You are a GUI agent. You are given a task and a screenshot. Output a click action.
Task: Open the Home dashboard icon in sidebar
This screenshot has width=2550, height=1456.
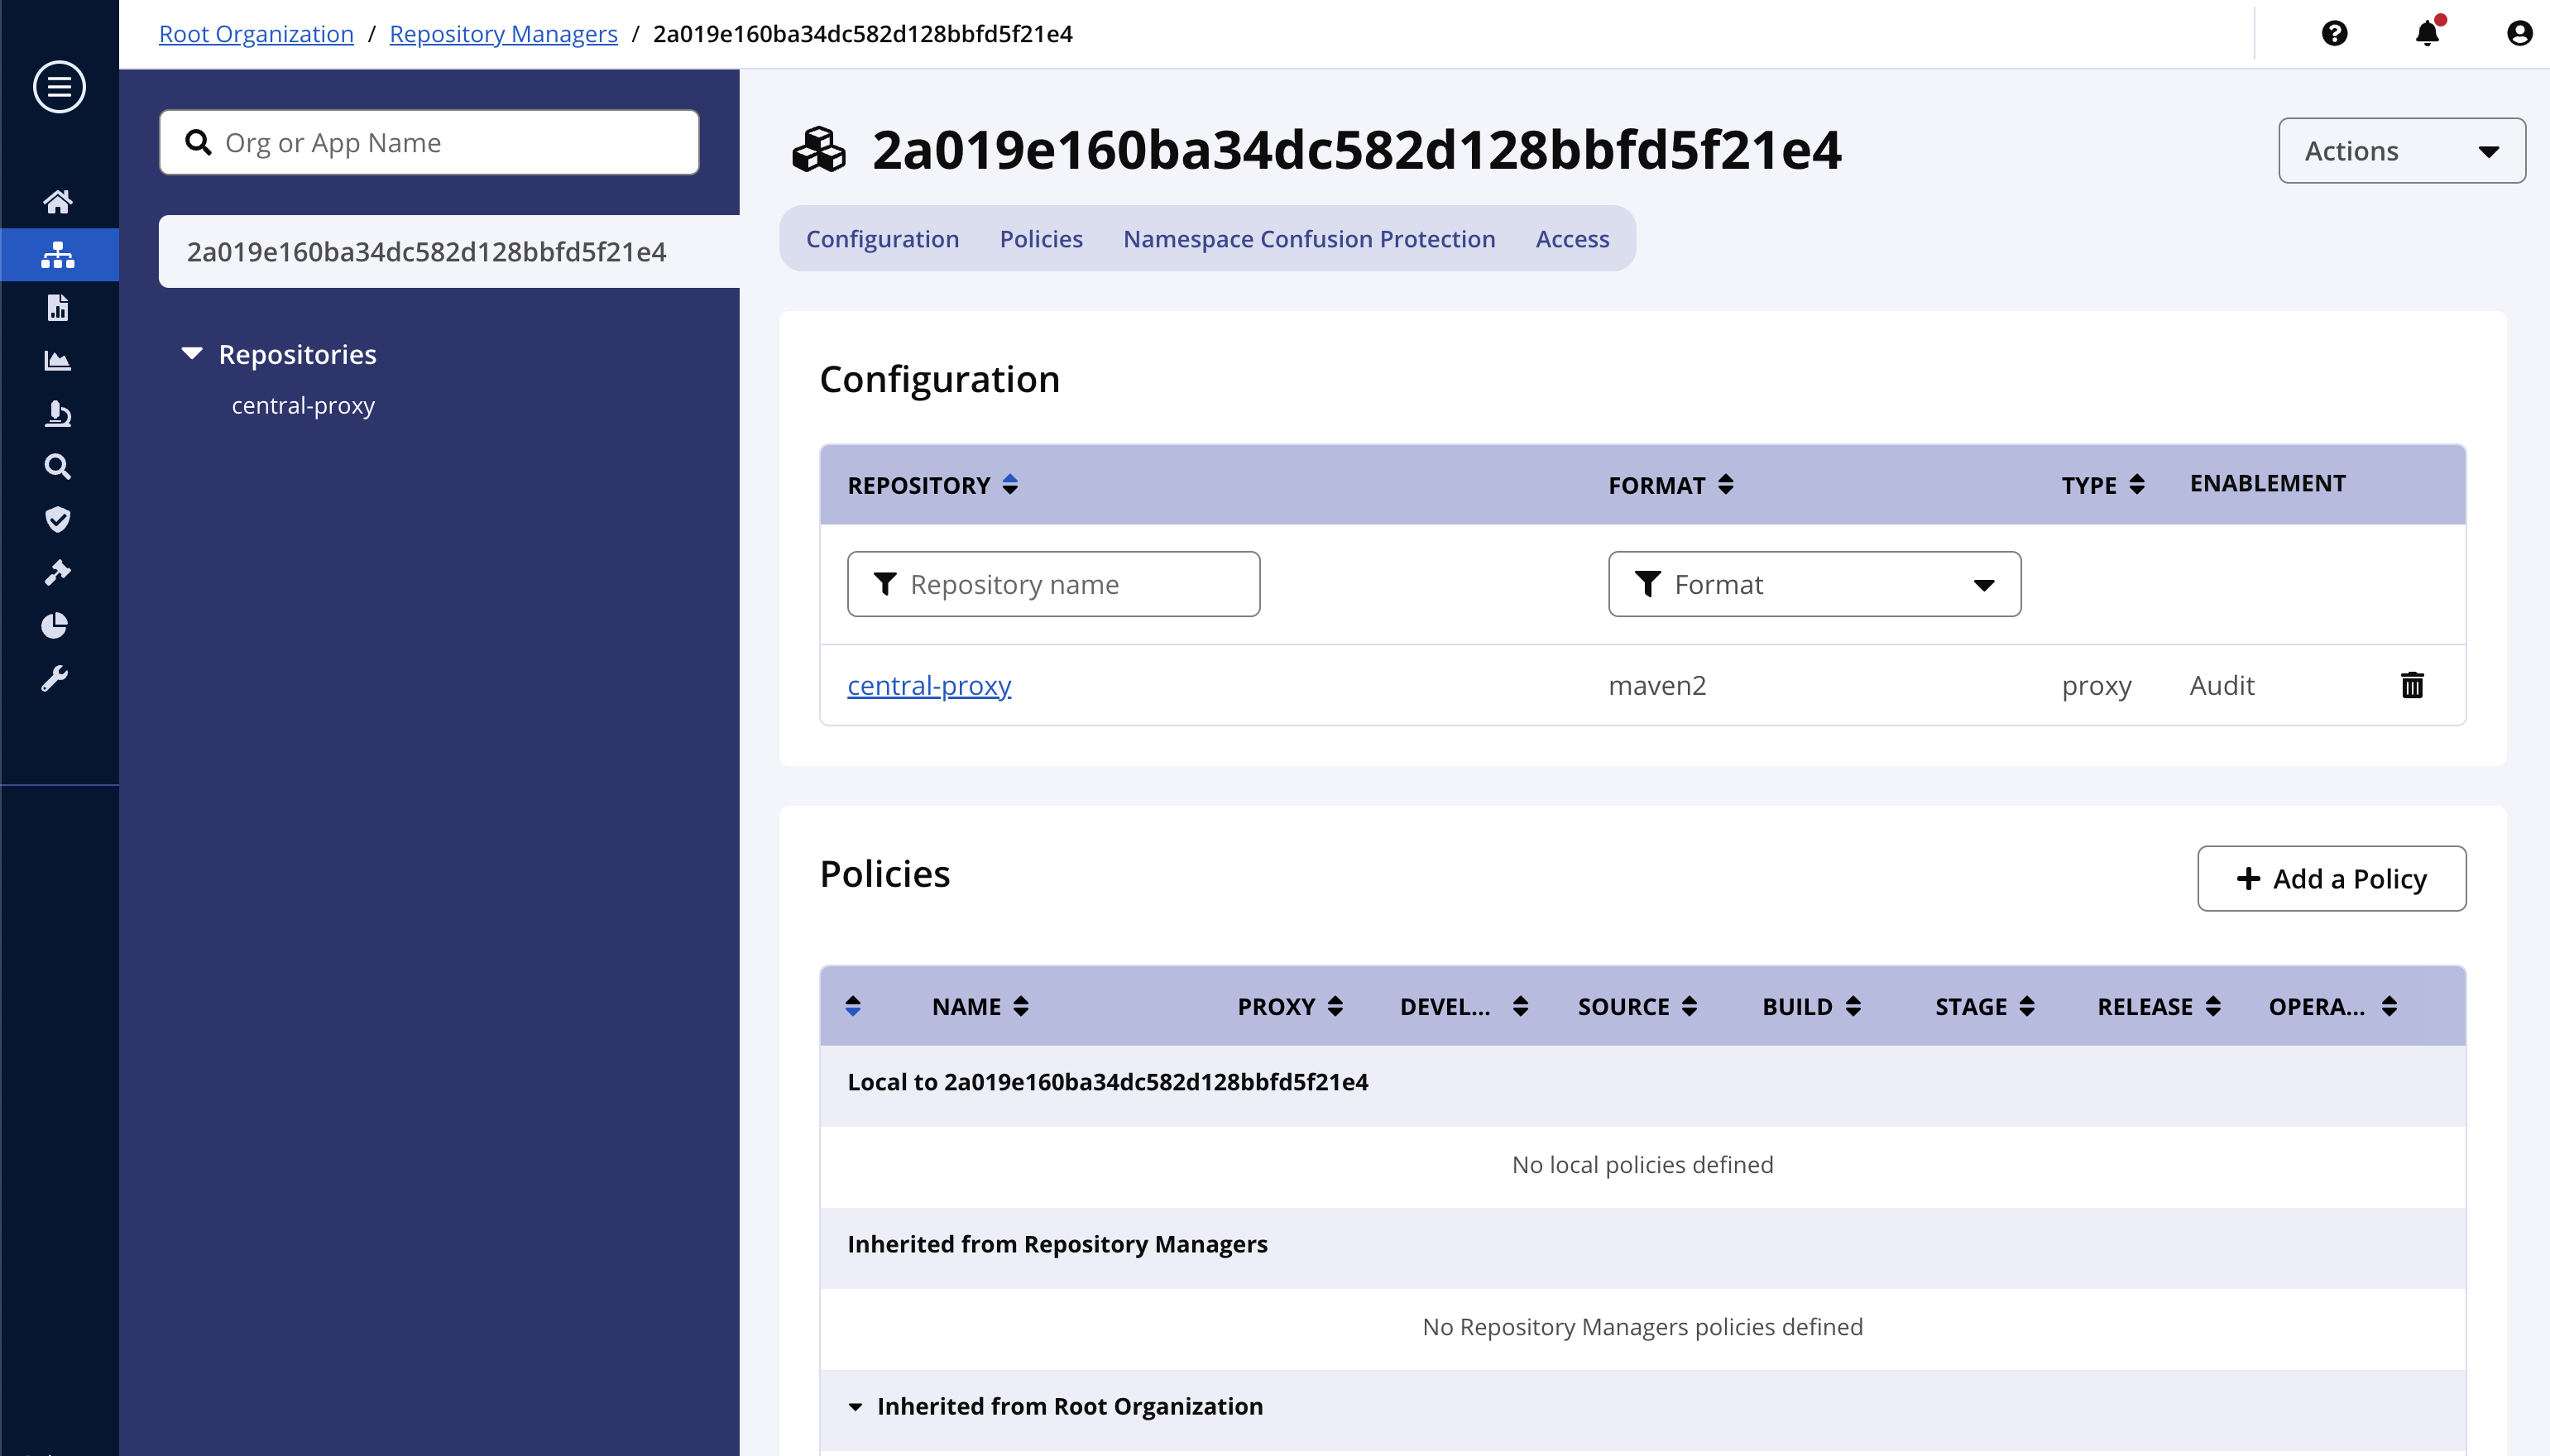pos(58,202)
